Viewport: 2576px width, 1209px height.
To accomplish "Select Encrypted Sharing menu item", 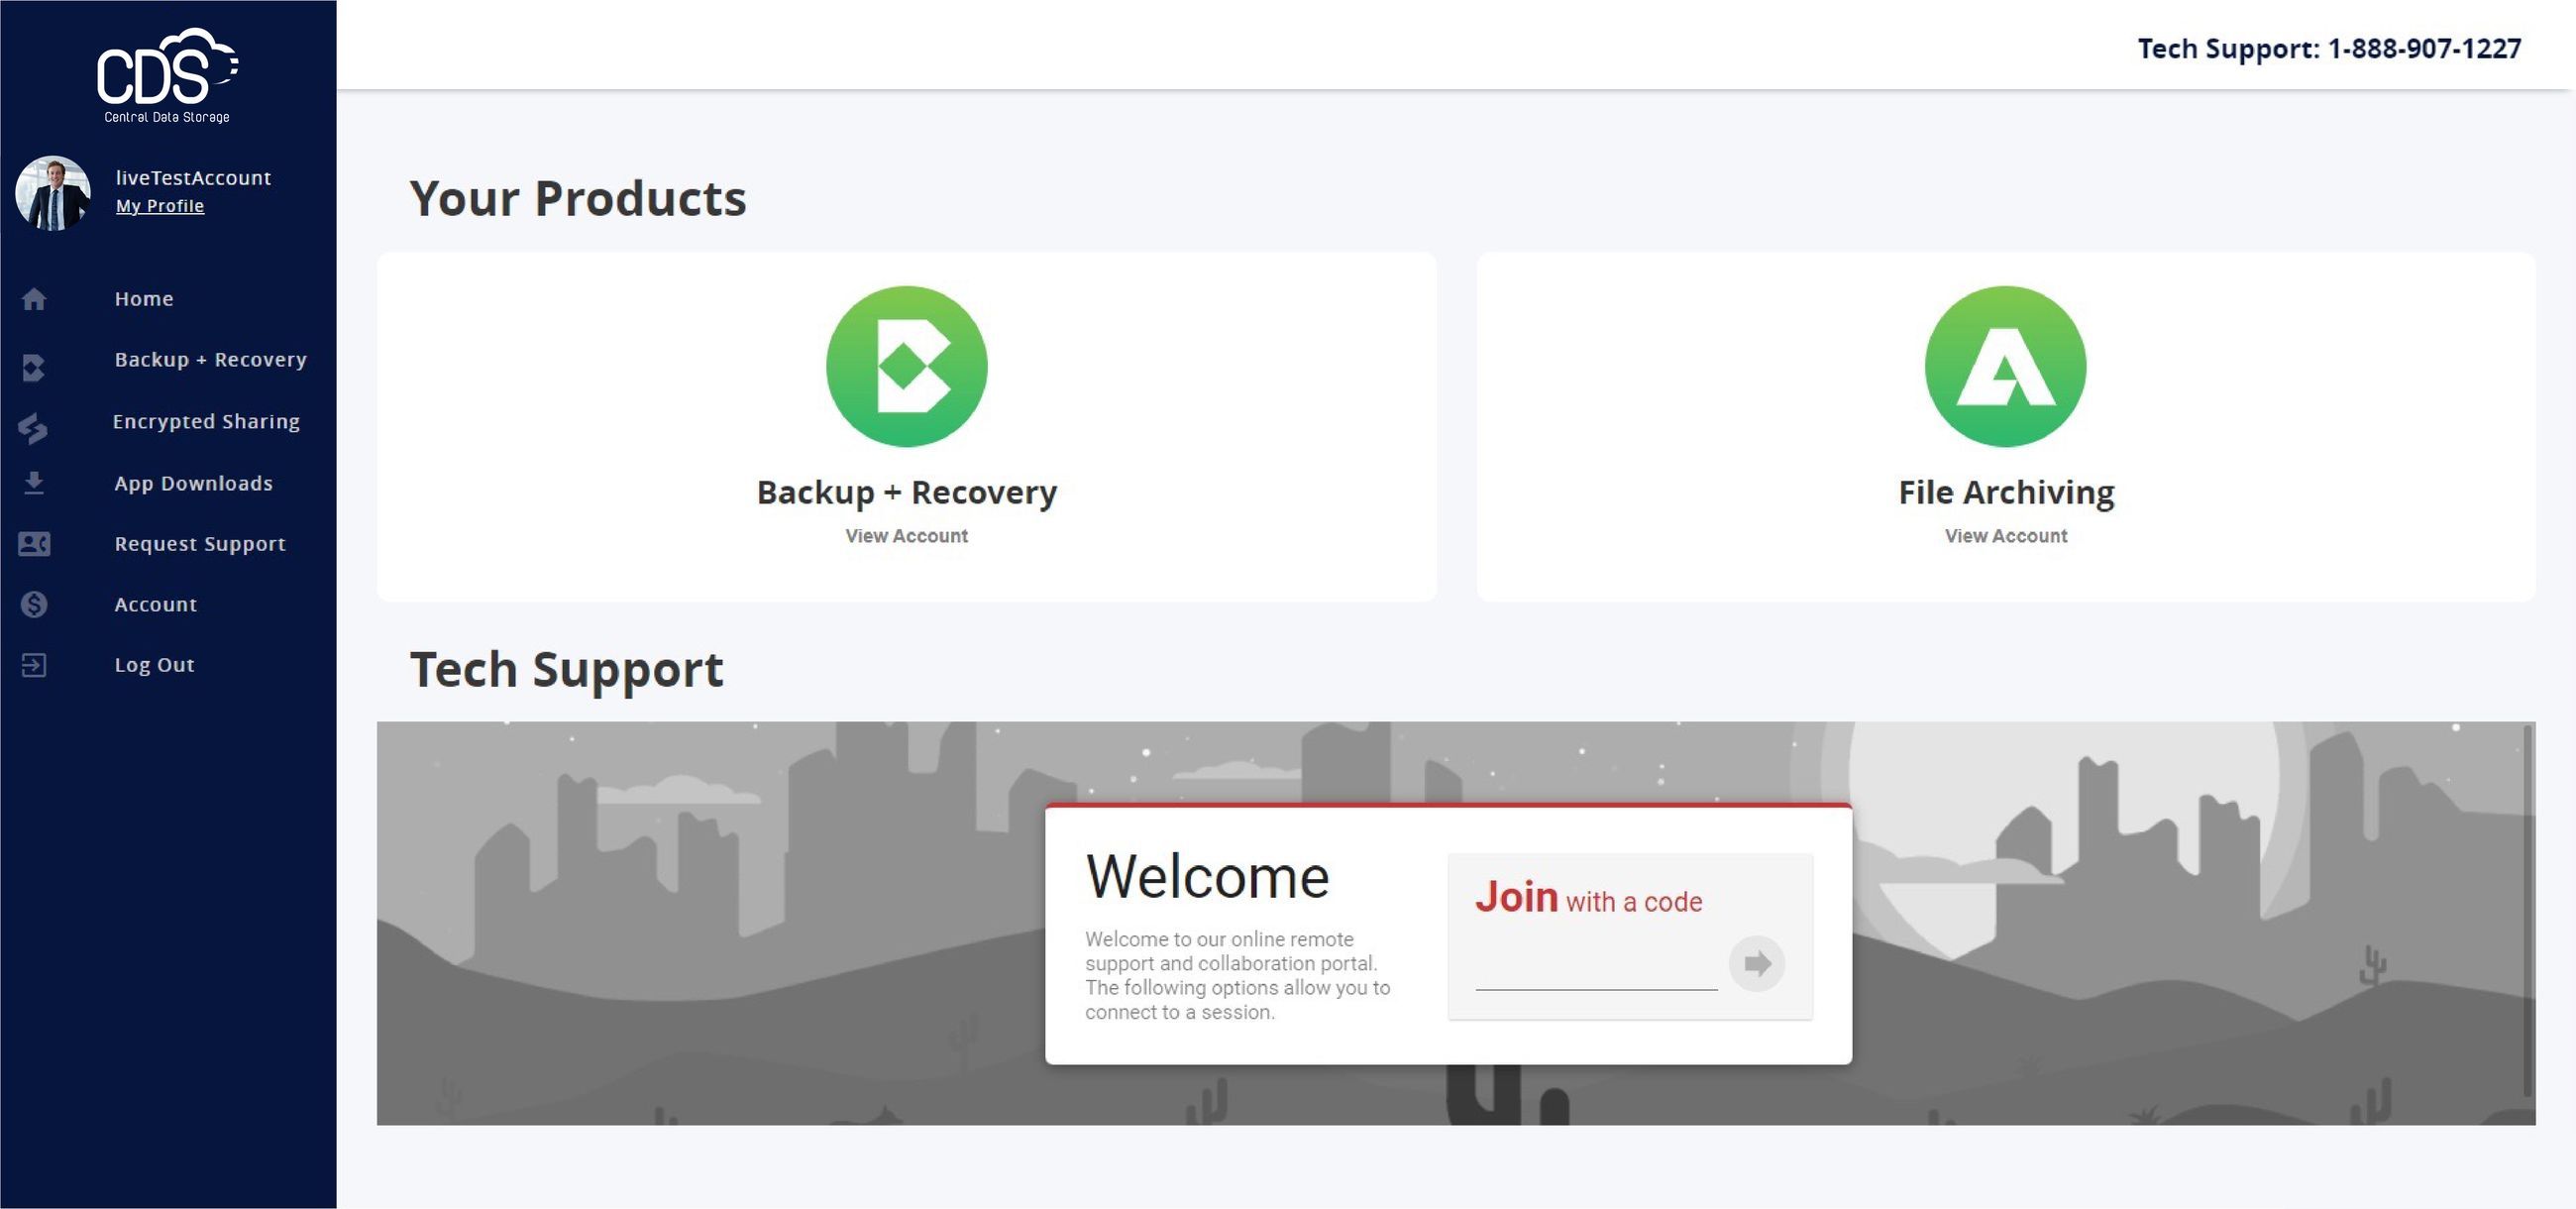I will tap(206, 422).
